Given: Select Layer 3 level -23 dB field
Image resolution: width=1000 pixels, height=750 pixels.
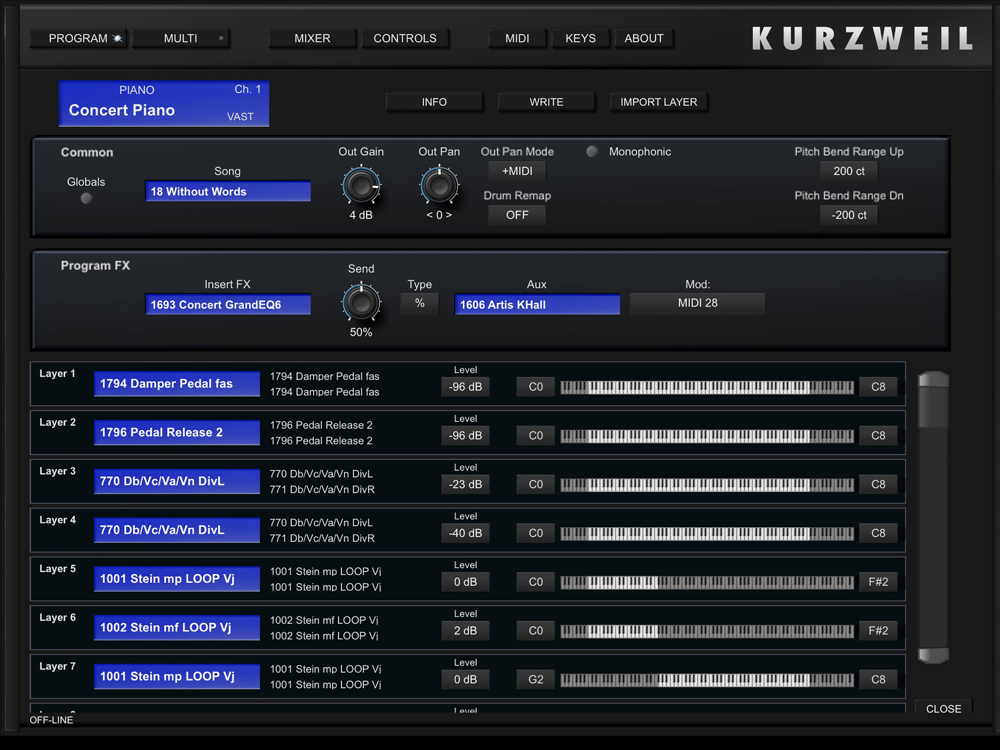Looking at the screenshot, I should pyautogui.click(x=466, y=484).
